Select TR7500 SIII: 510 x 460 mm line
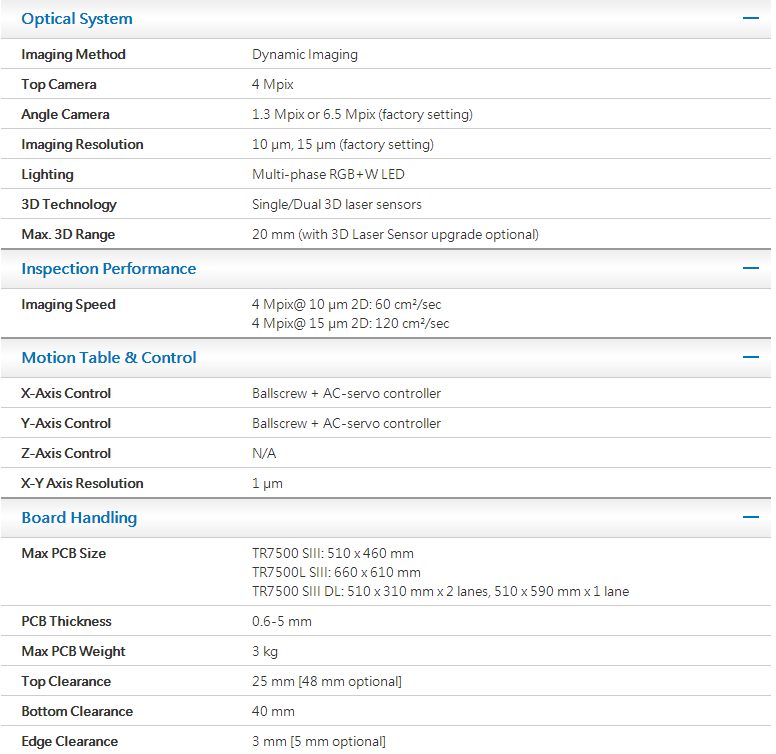Screen dimensions: 776x754 [333, 554]
